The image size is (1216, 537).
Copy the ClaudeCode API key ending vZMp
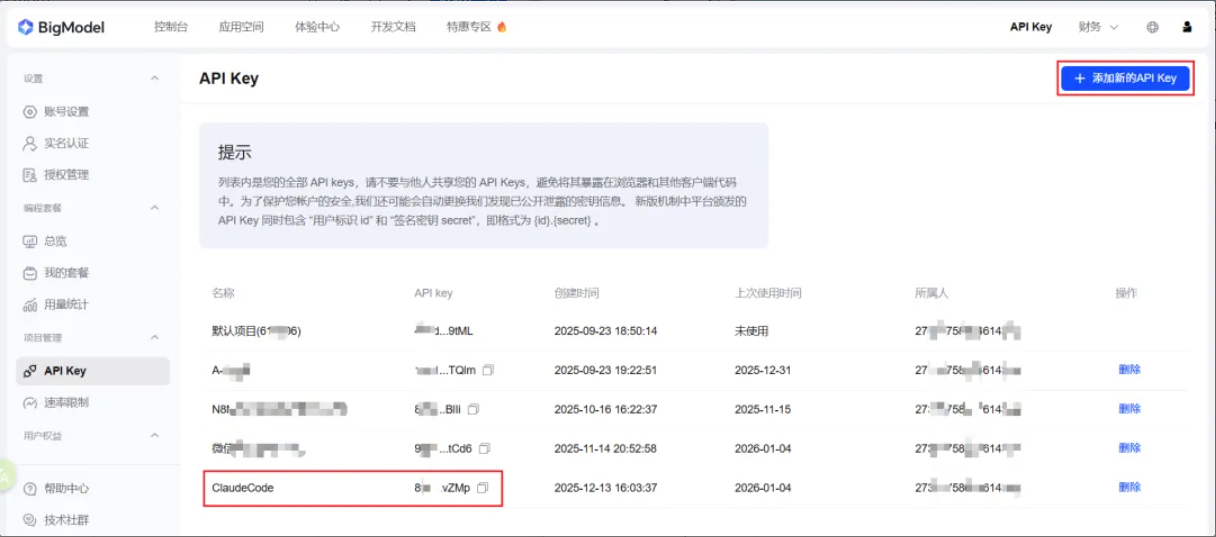click(482, 488)
